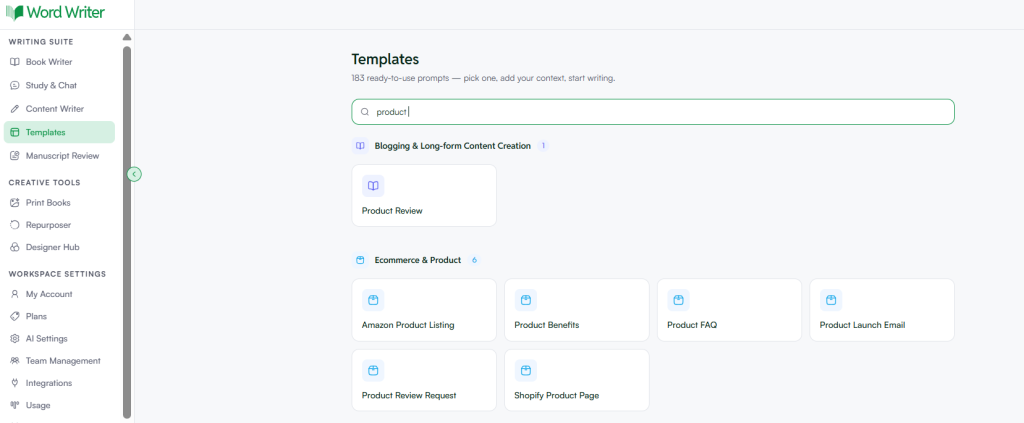Go to My Account settings
The height and width of the screenshot is (423, 1024).
(59, 294)
